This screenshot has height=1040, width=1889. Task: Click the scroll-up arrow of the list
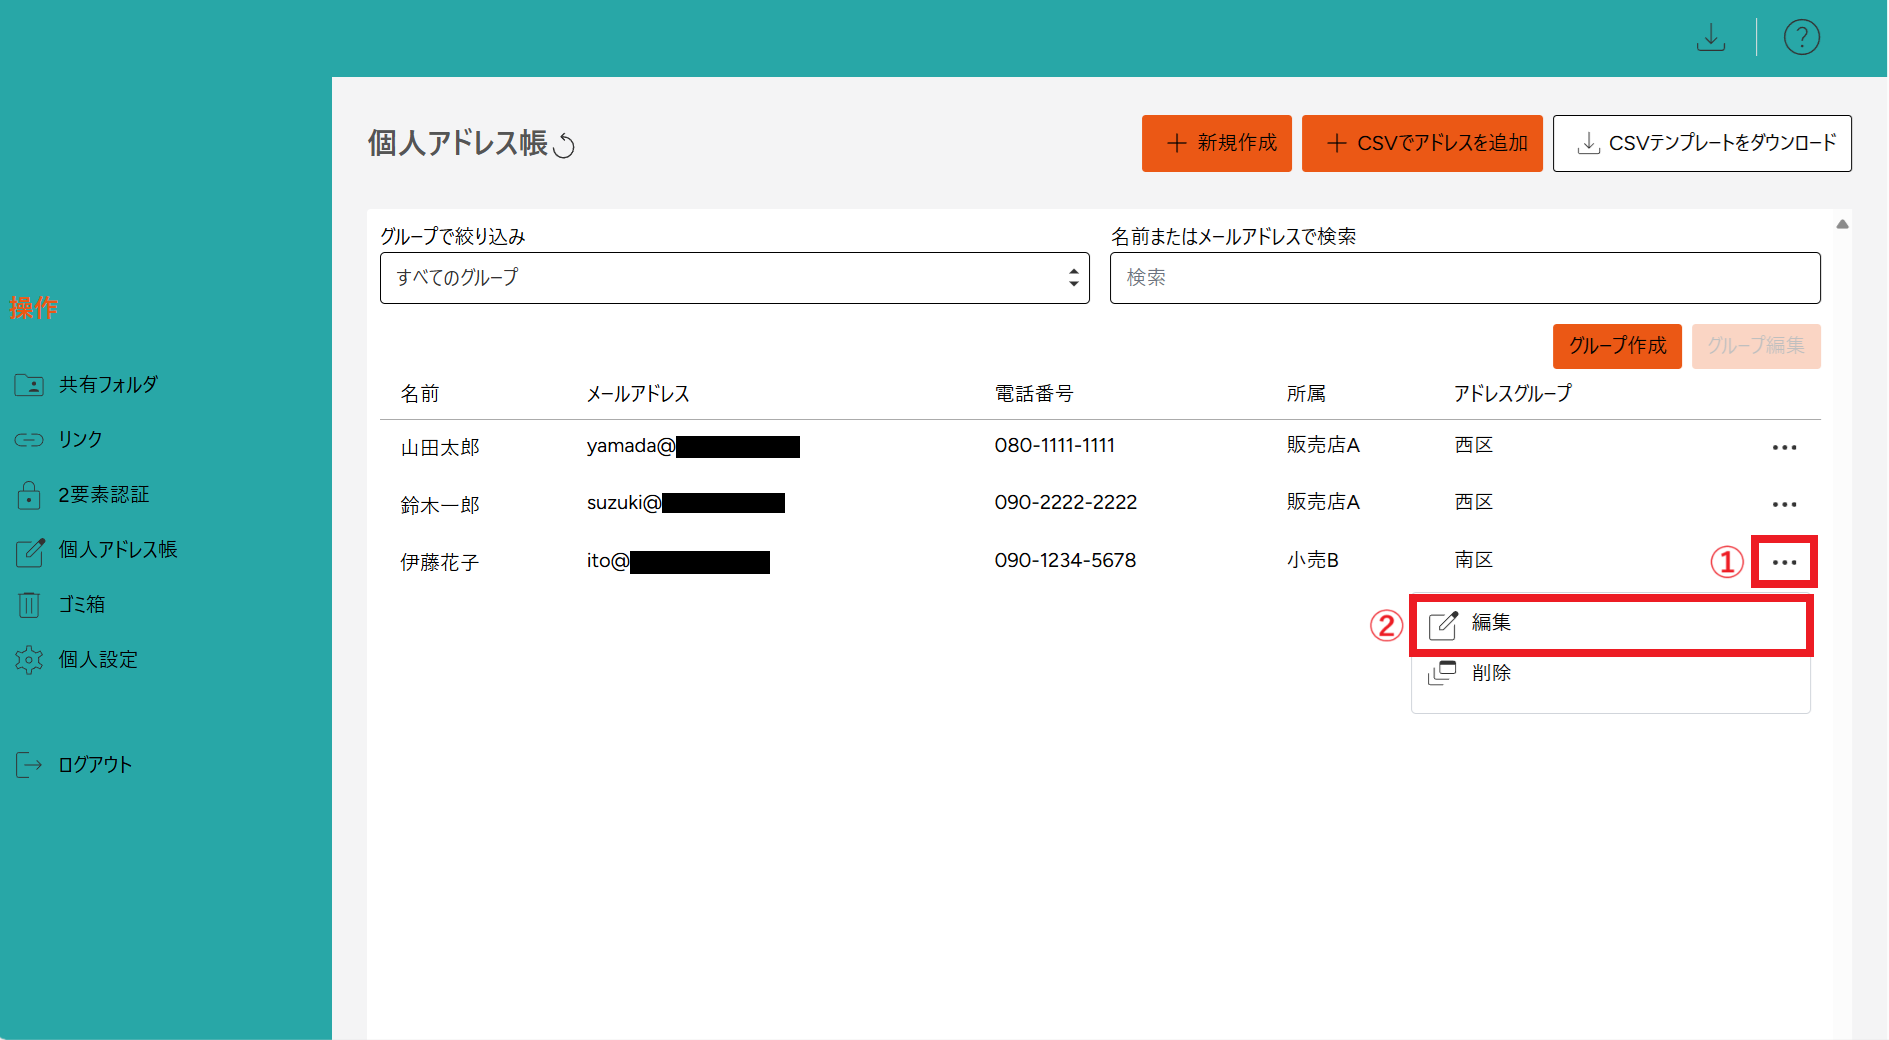pyautogui.click(x=1842, y=225)
